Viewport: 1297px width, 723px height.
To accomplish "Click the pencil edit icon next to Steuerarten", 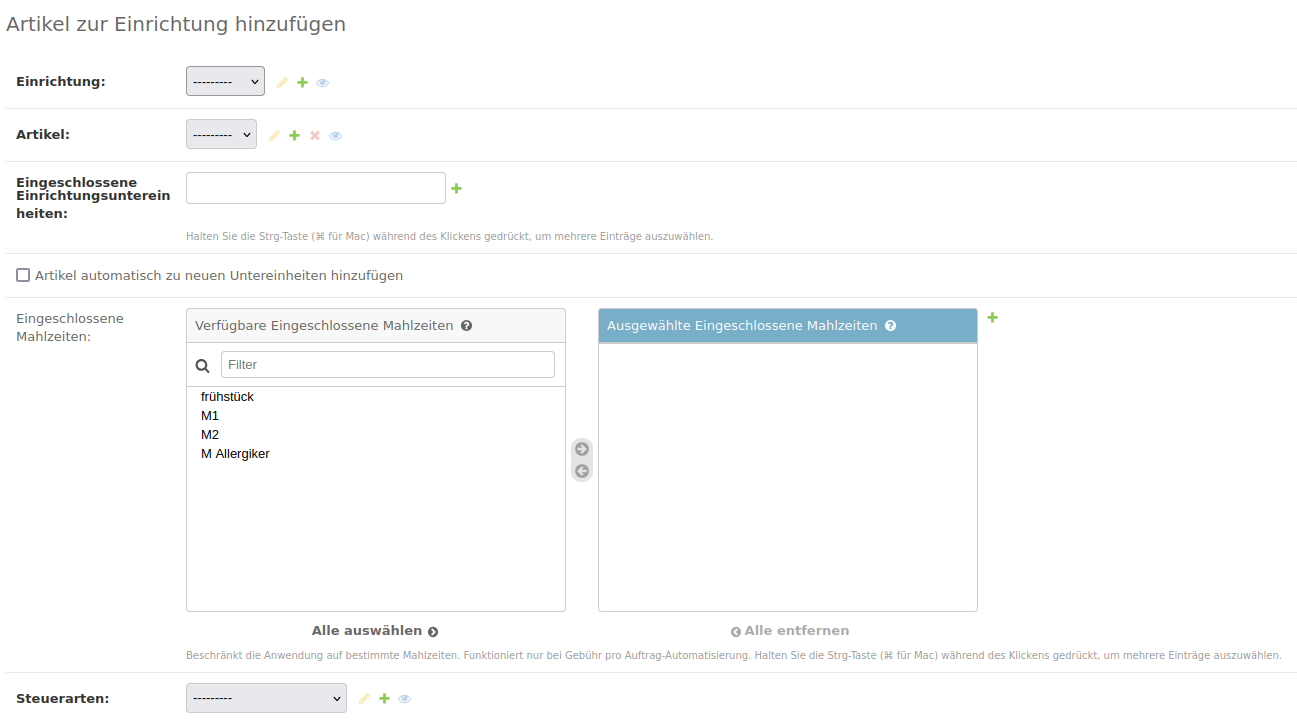I will coord(364,699).
